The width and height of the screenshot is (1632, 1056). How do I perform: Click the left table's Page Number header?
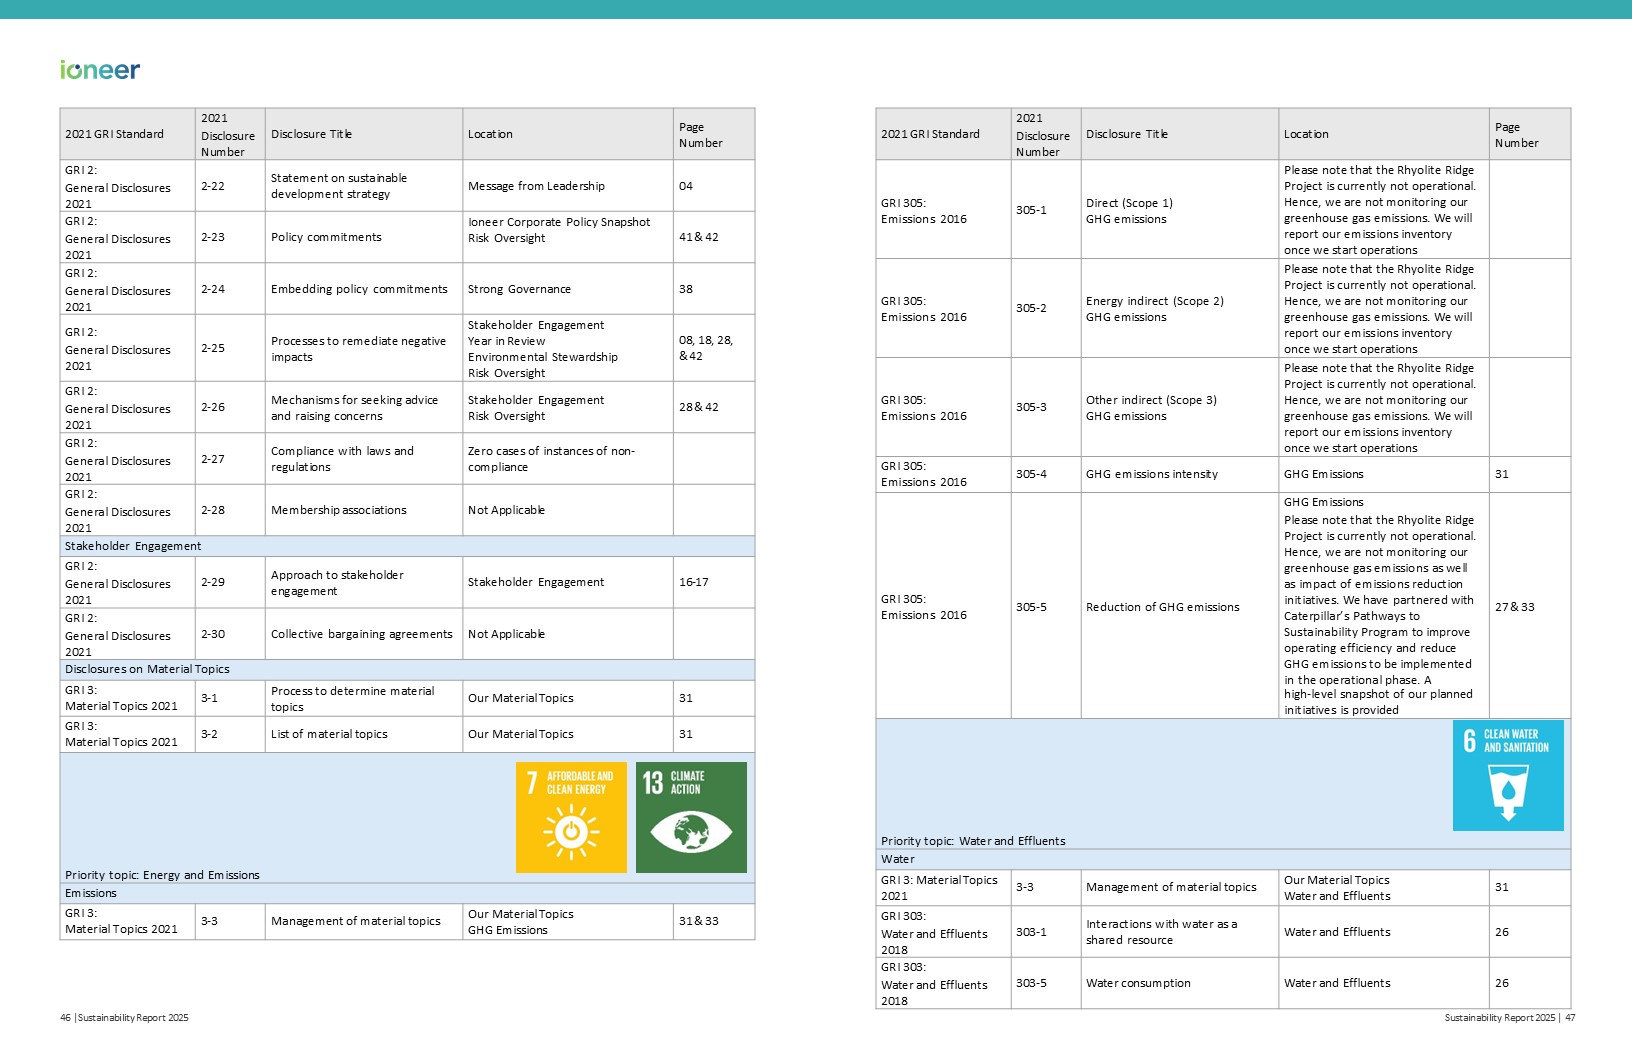point(700,135)
